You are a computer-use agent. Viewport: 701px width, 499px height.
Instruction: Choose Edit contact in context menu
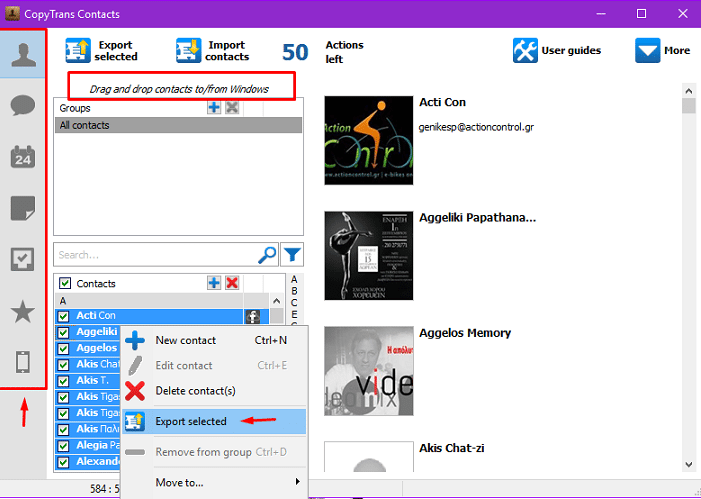pos(214,366)
